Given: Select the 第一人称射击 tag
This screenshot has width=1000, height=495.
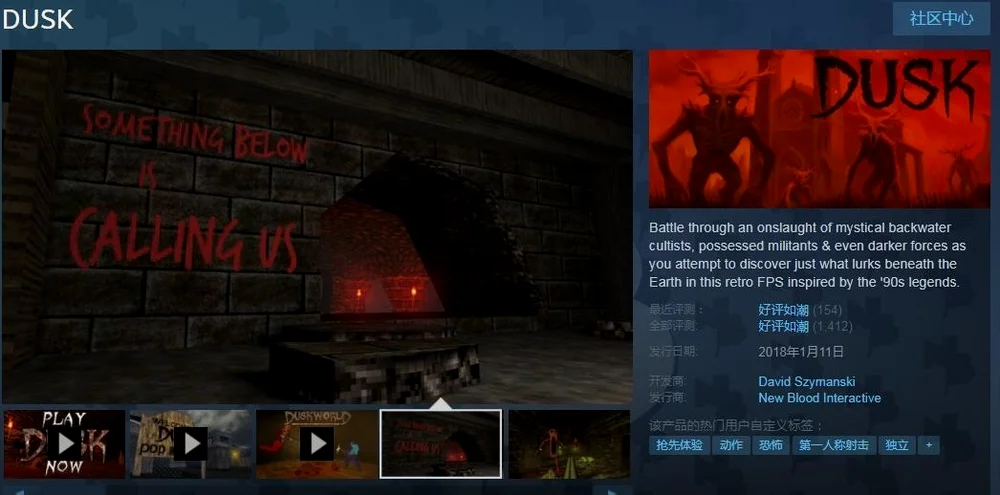Looking at the screenshot, I should point(834,445).
